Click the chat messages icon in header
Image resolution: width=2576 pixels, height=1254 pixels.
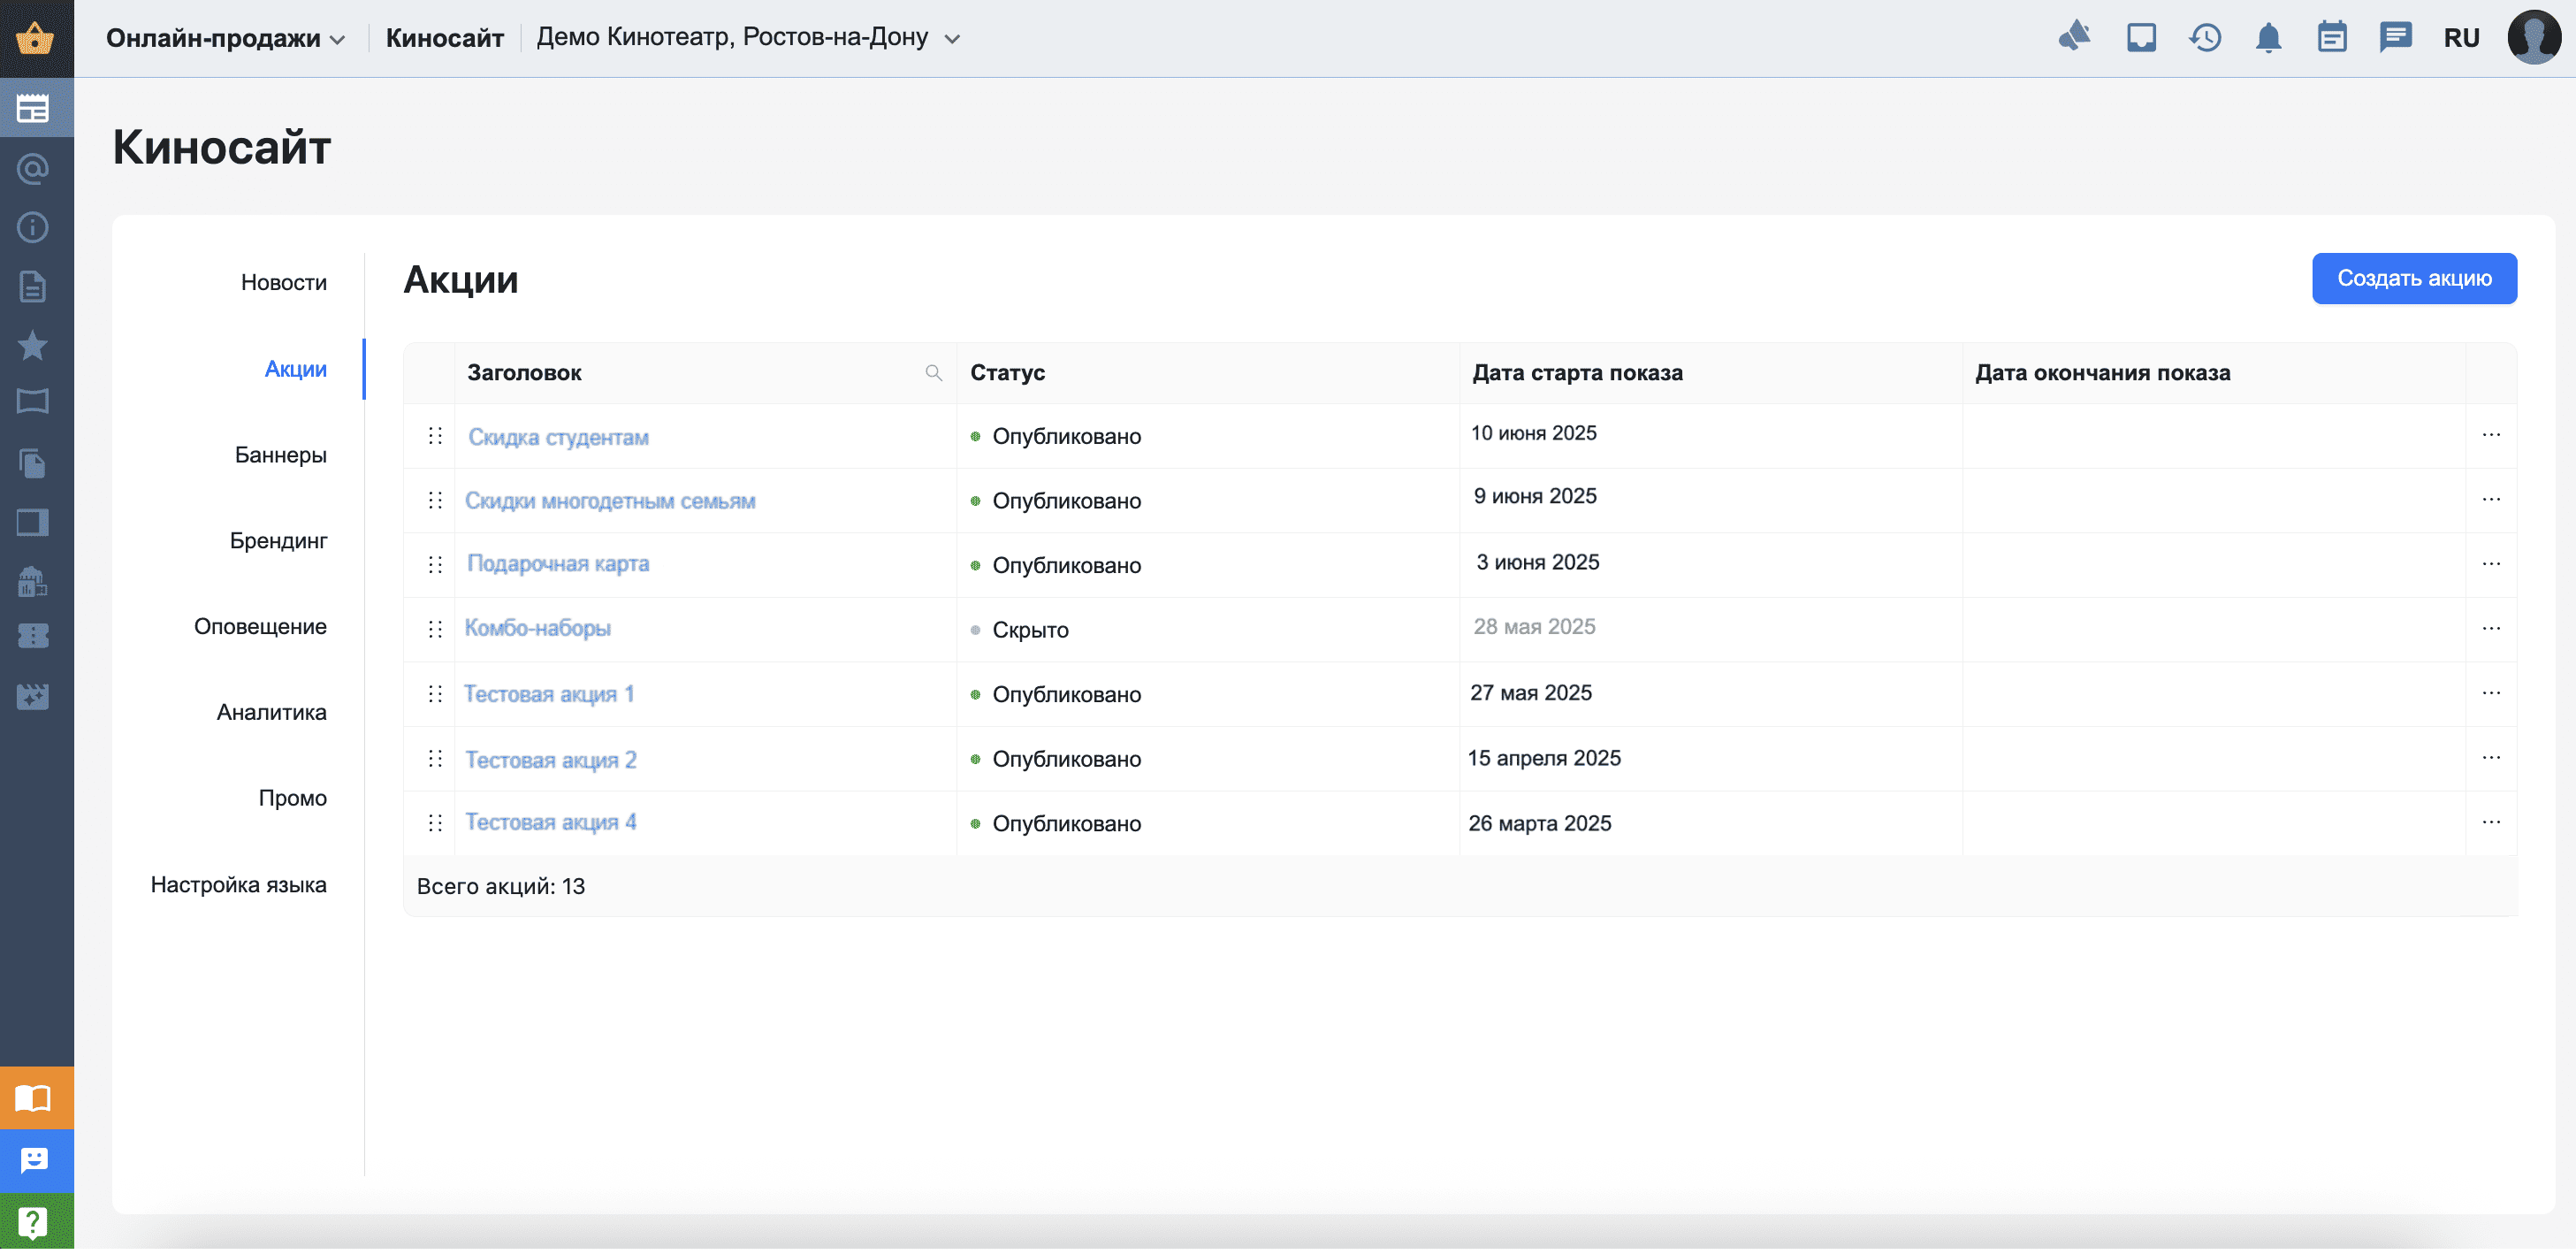click(2395, 38)
